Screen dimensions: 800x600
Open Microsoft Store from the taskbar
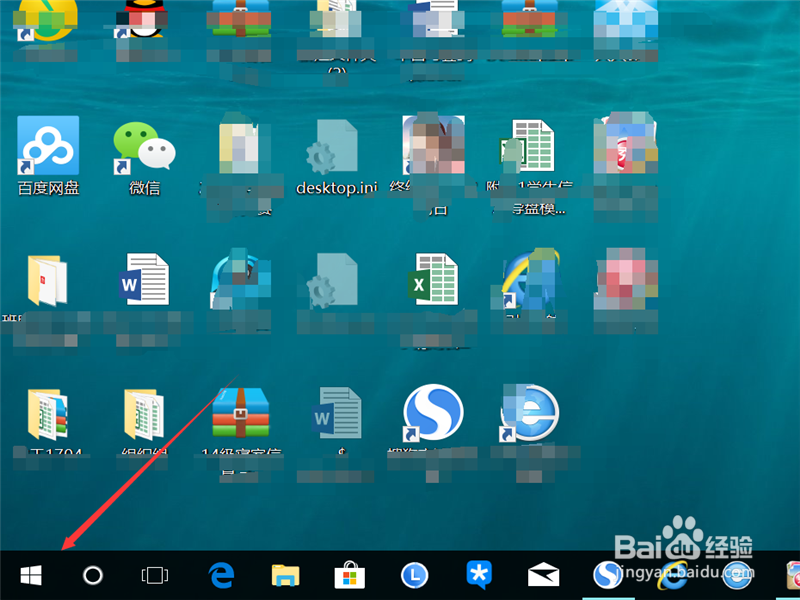point(349,576)
